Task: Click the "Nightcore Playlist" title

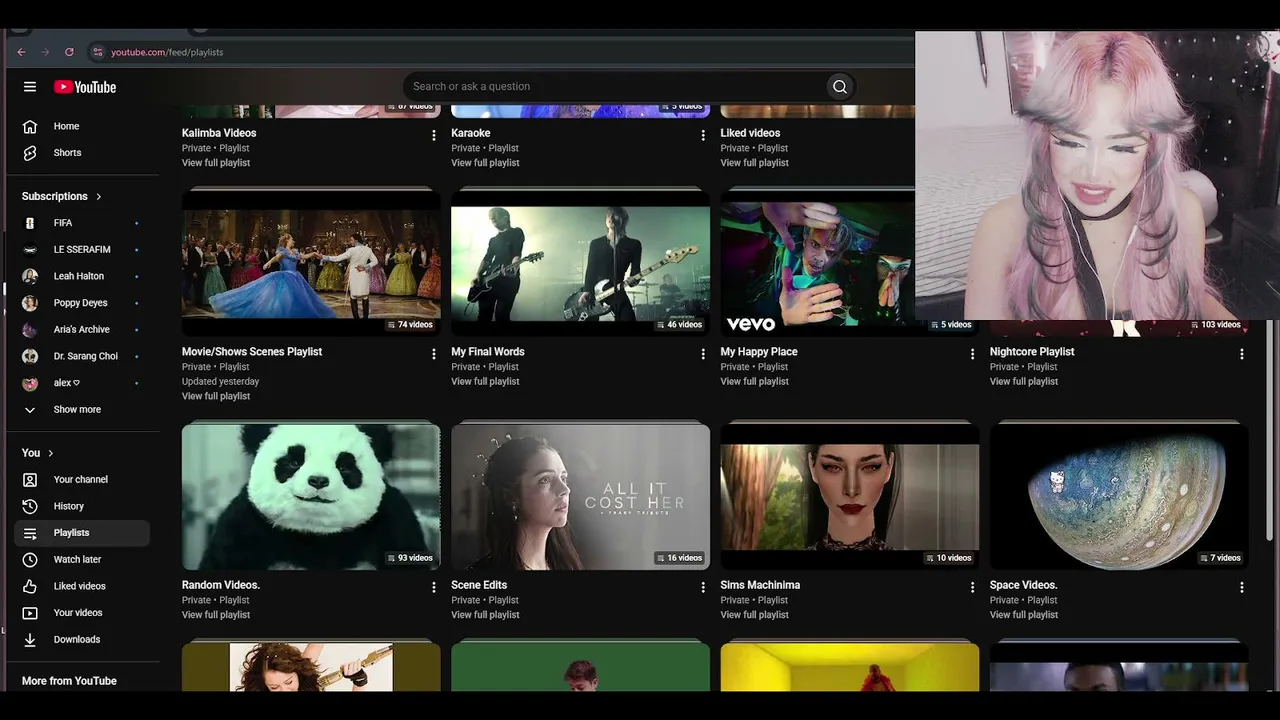Action: [1032, 352]
